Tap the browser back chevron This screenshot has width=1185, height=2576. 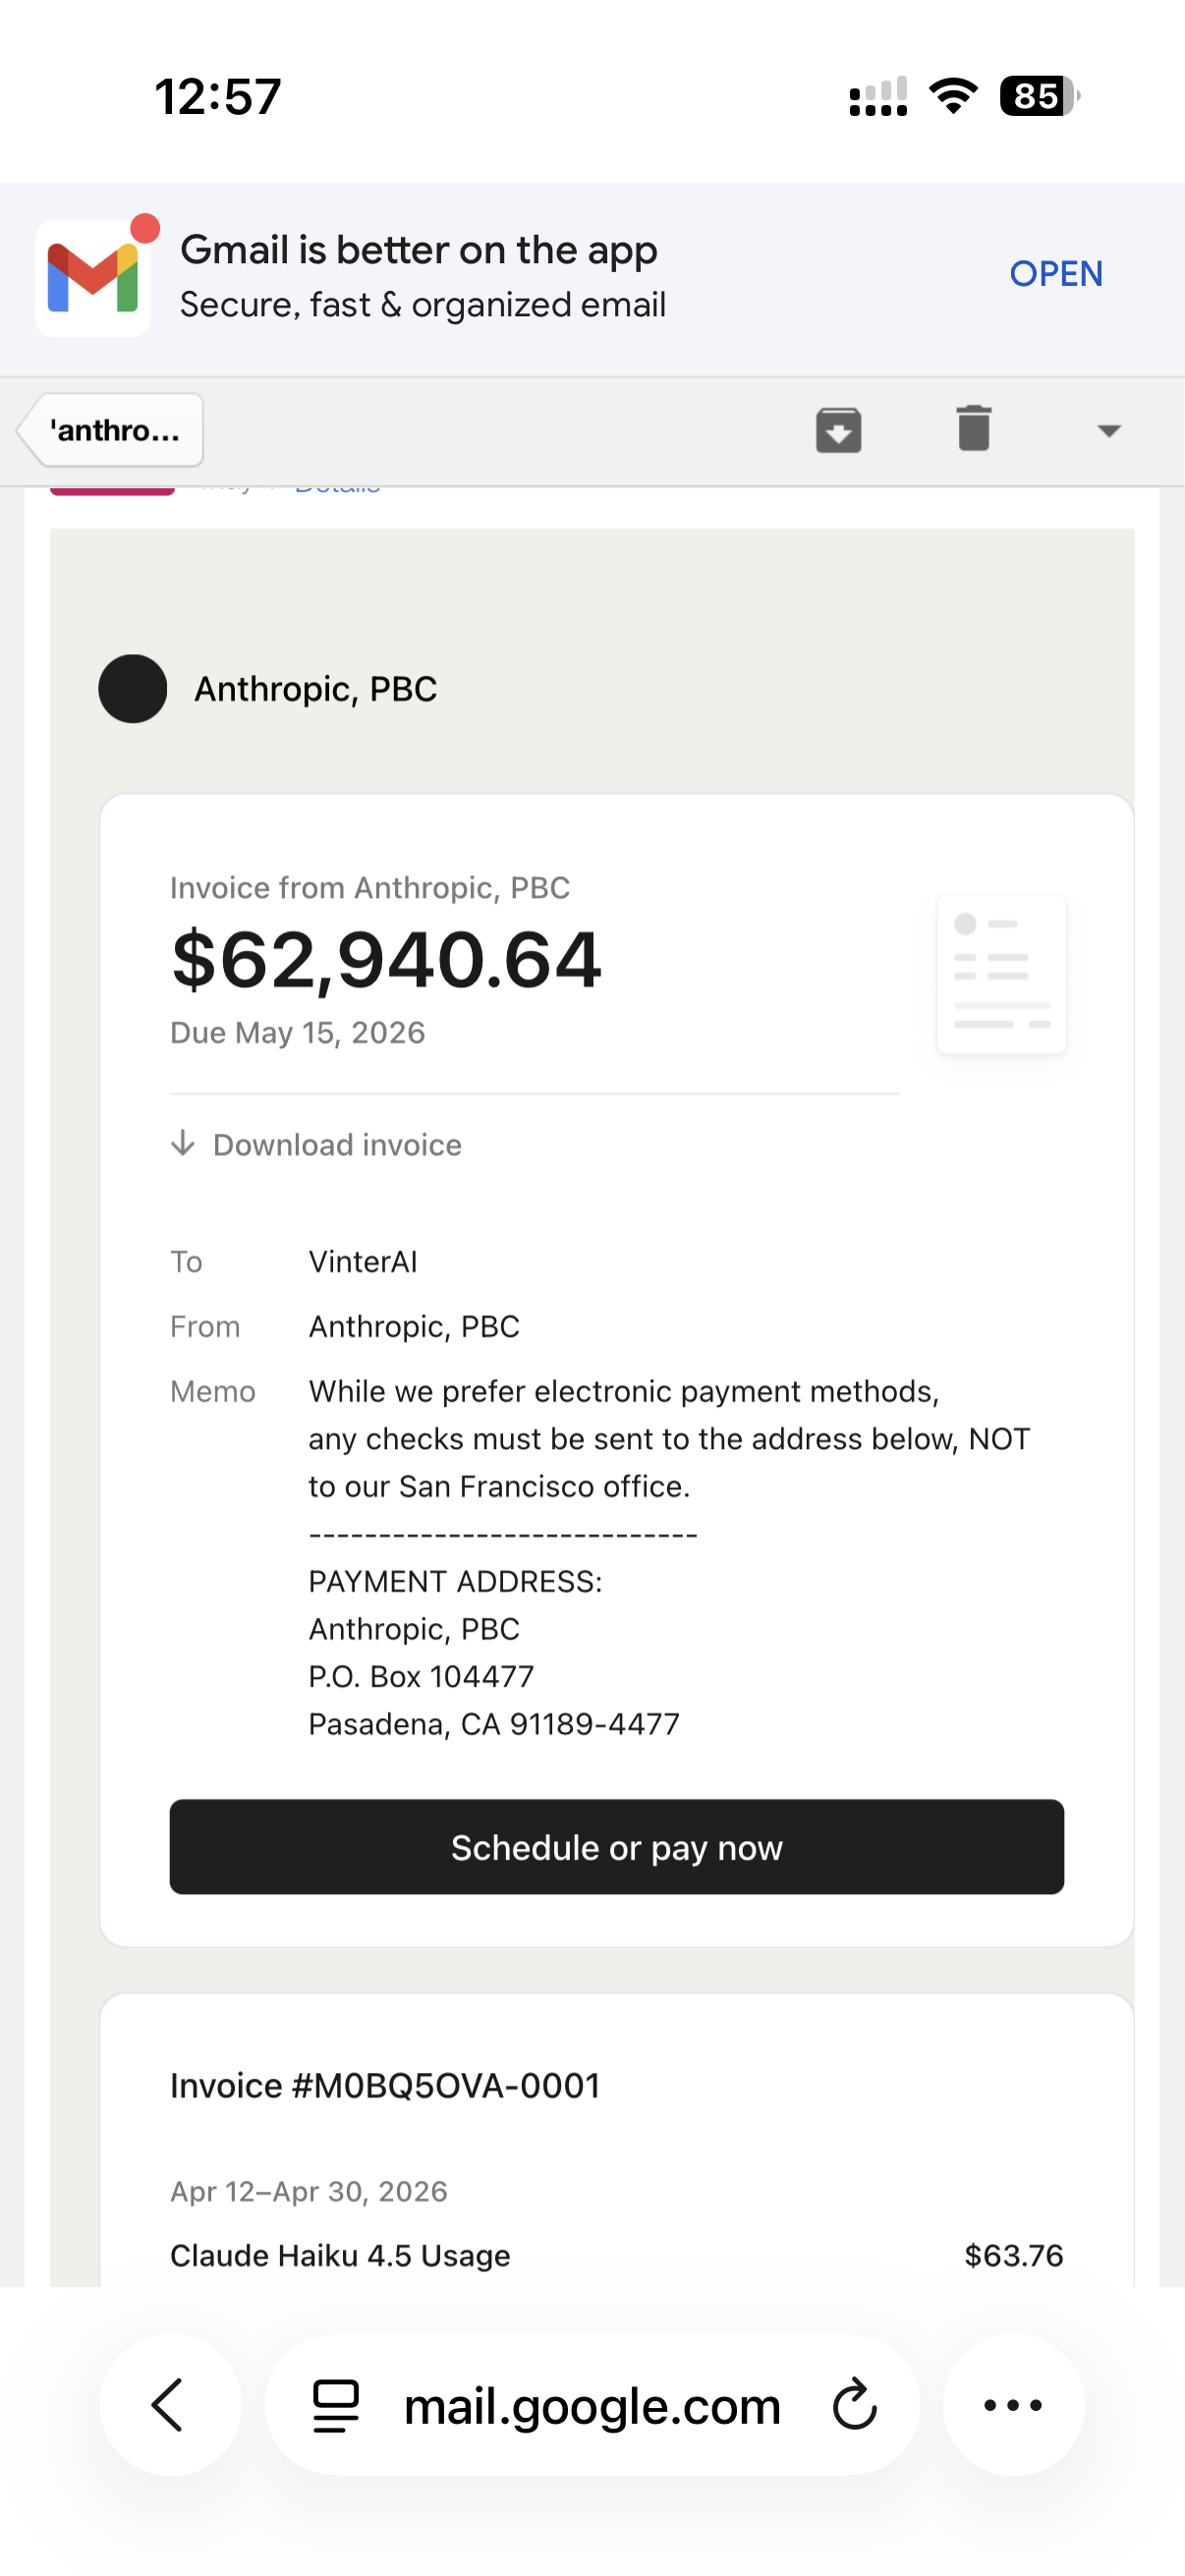coord(170,2405)
